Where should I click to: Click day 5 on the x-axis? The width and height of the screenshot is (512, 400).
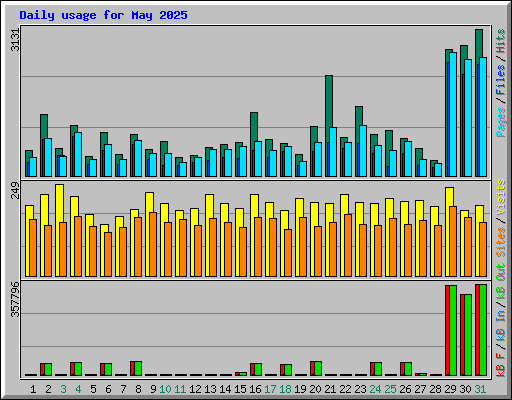(93, 389)
